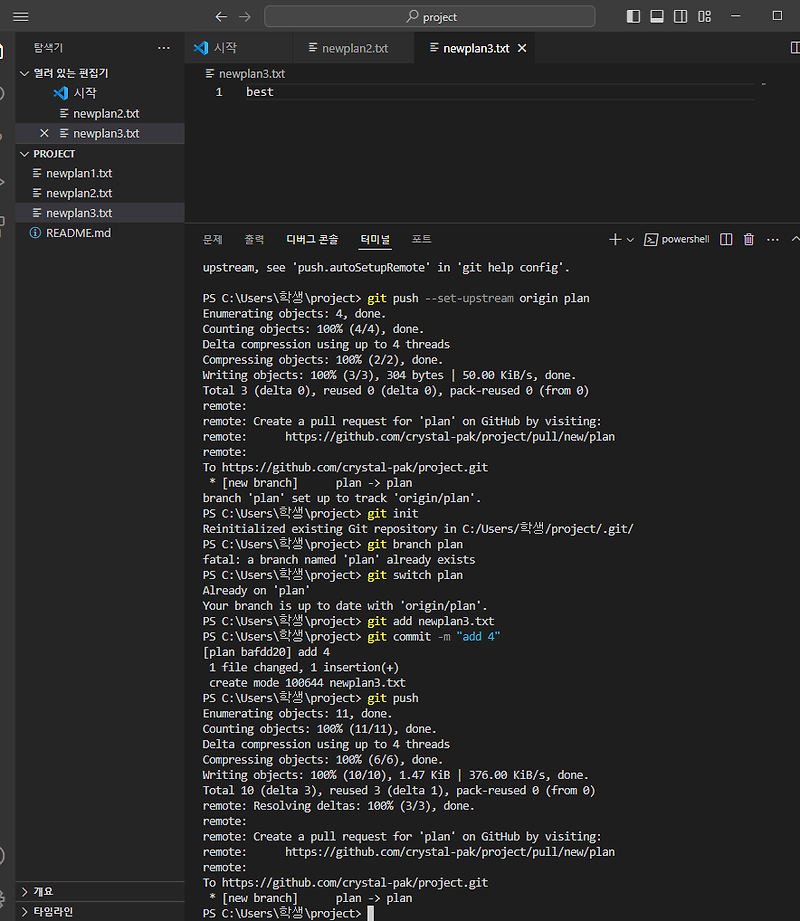Toggle the secondary sidebar visibility
The height and width of the screenshot is (921, 800).
(x=680, y=16)
